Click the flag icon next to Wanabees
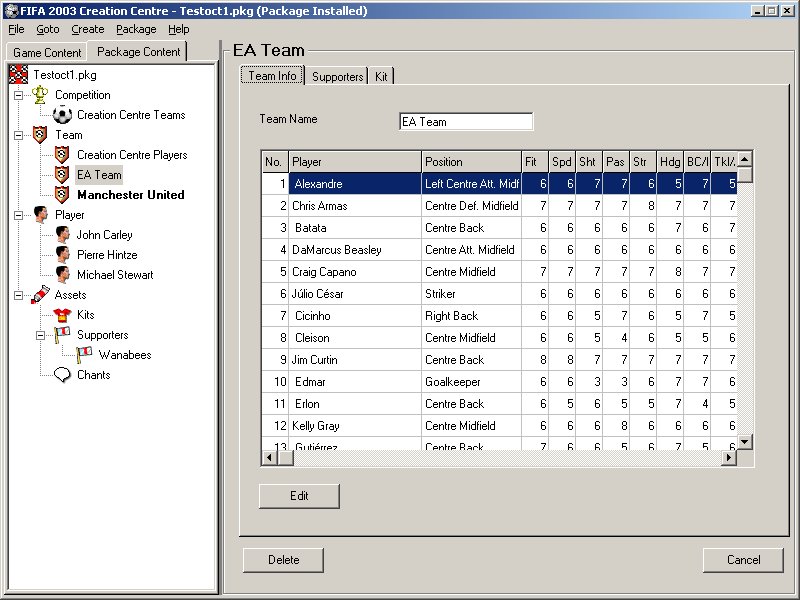The height and width of the screenshot is (600, 800). pyautogui.click(x=84, y=355)
